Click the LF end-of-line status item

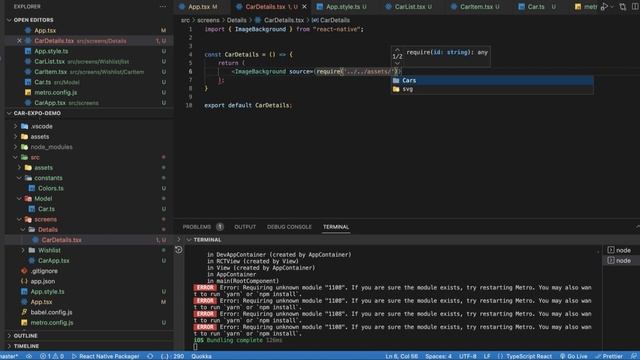[487, 356]
